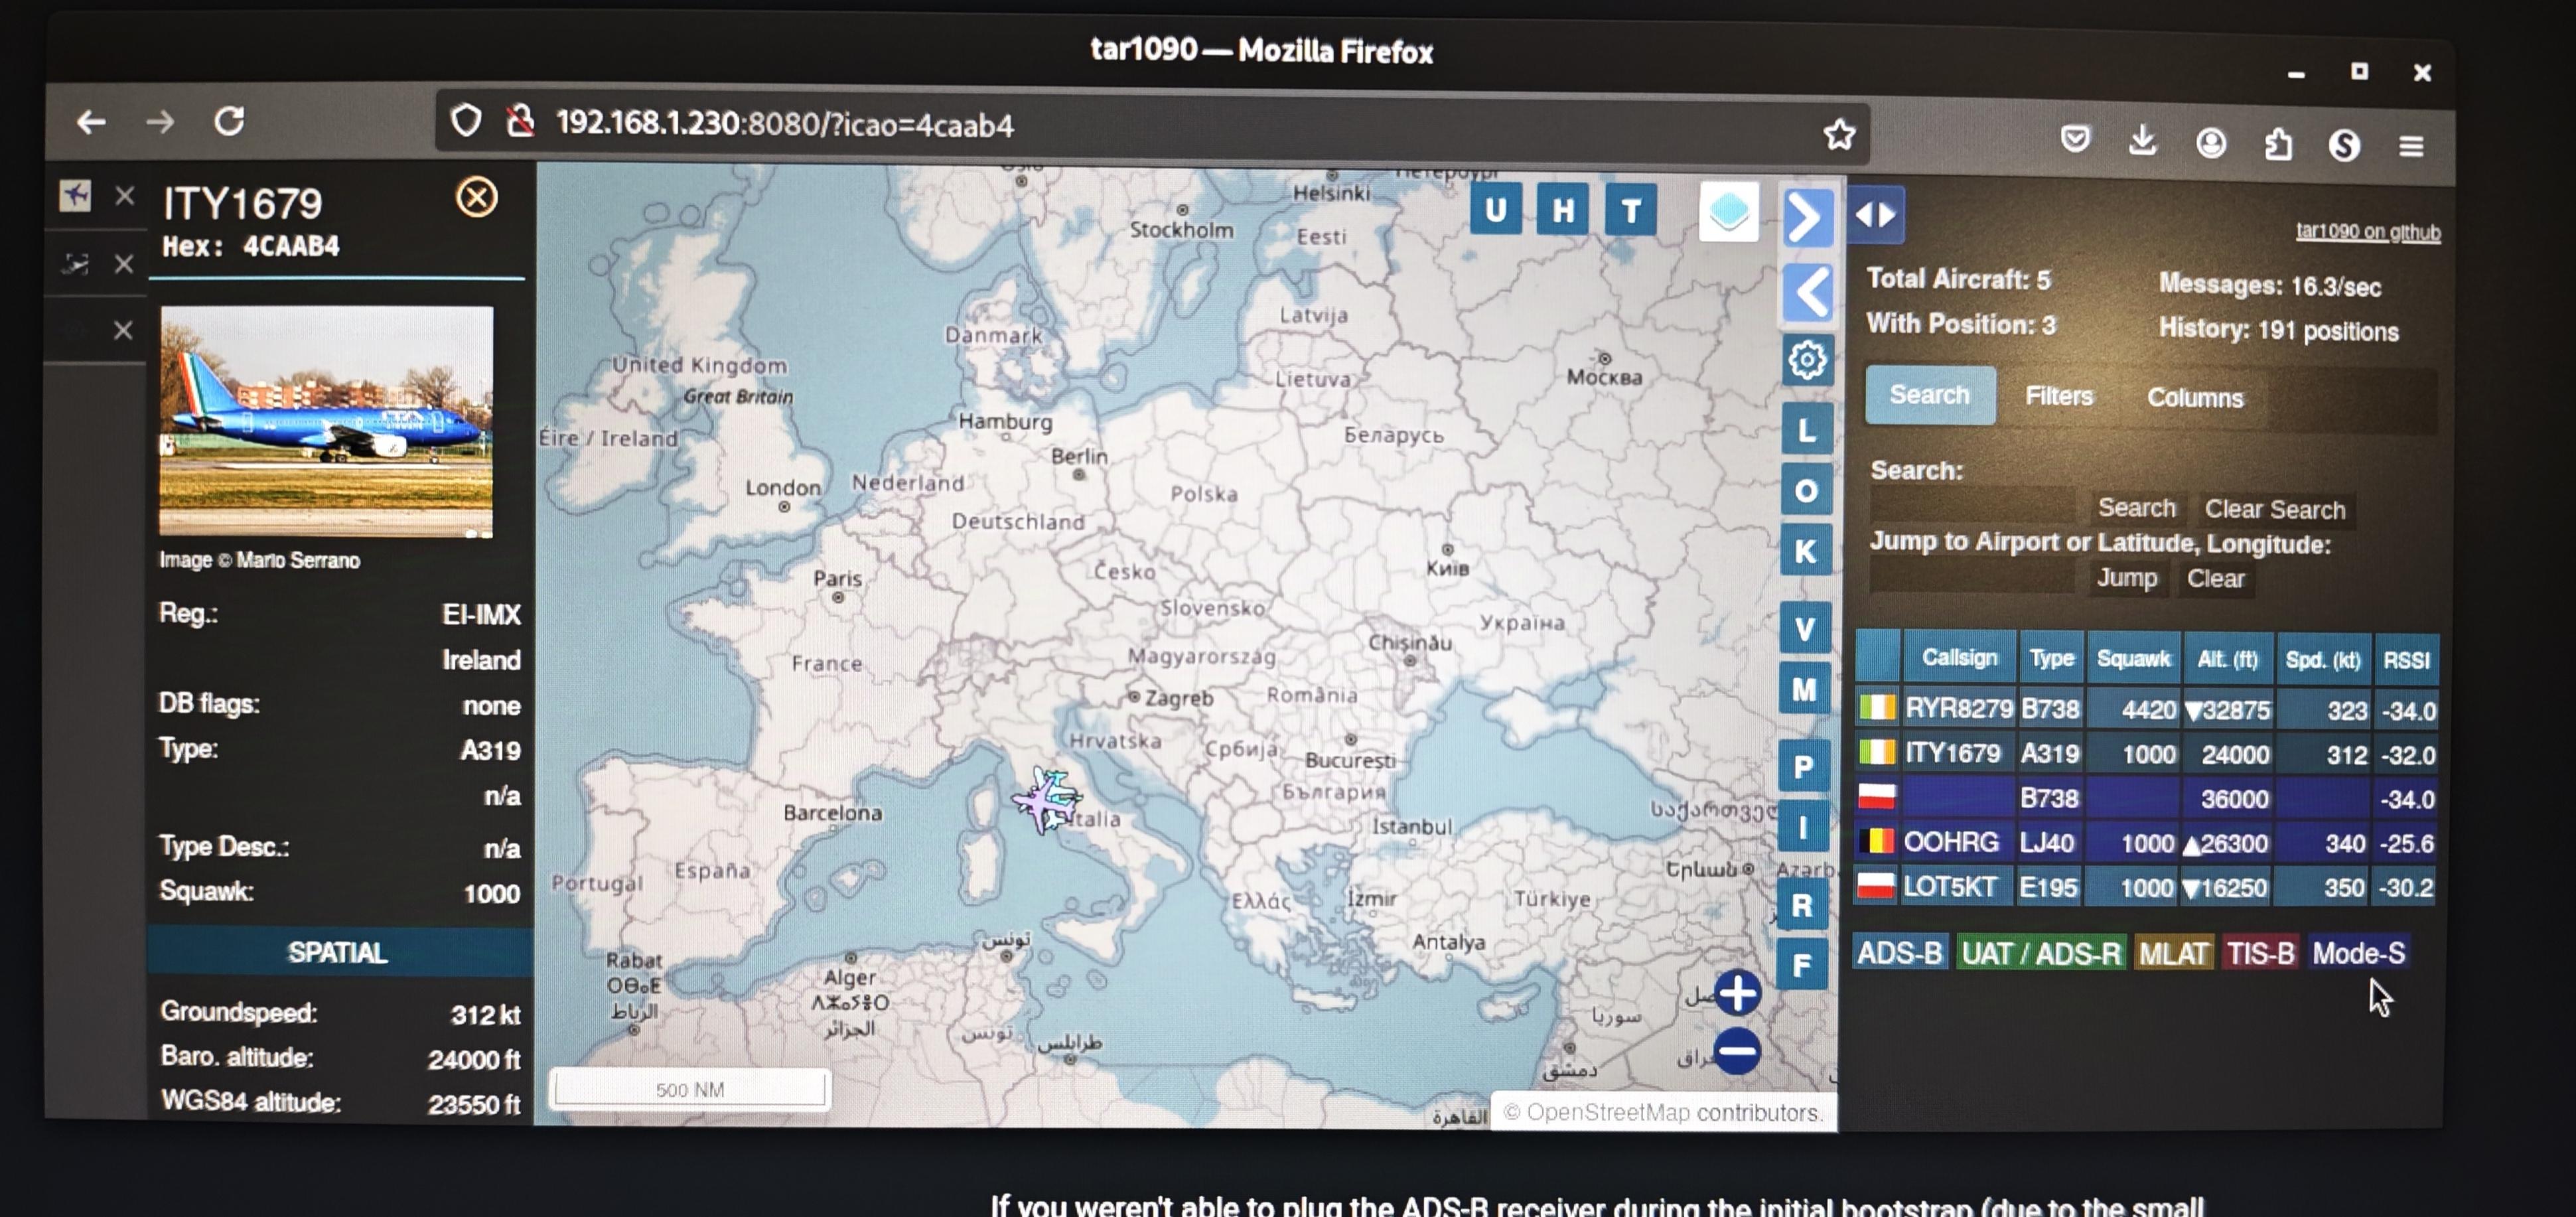Sort table by Alt. (ft) column header
The width and height of the screenshot is (2576, 1217).
(2227, 659)
